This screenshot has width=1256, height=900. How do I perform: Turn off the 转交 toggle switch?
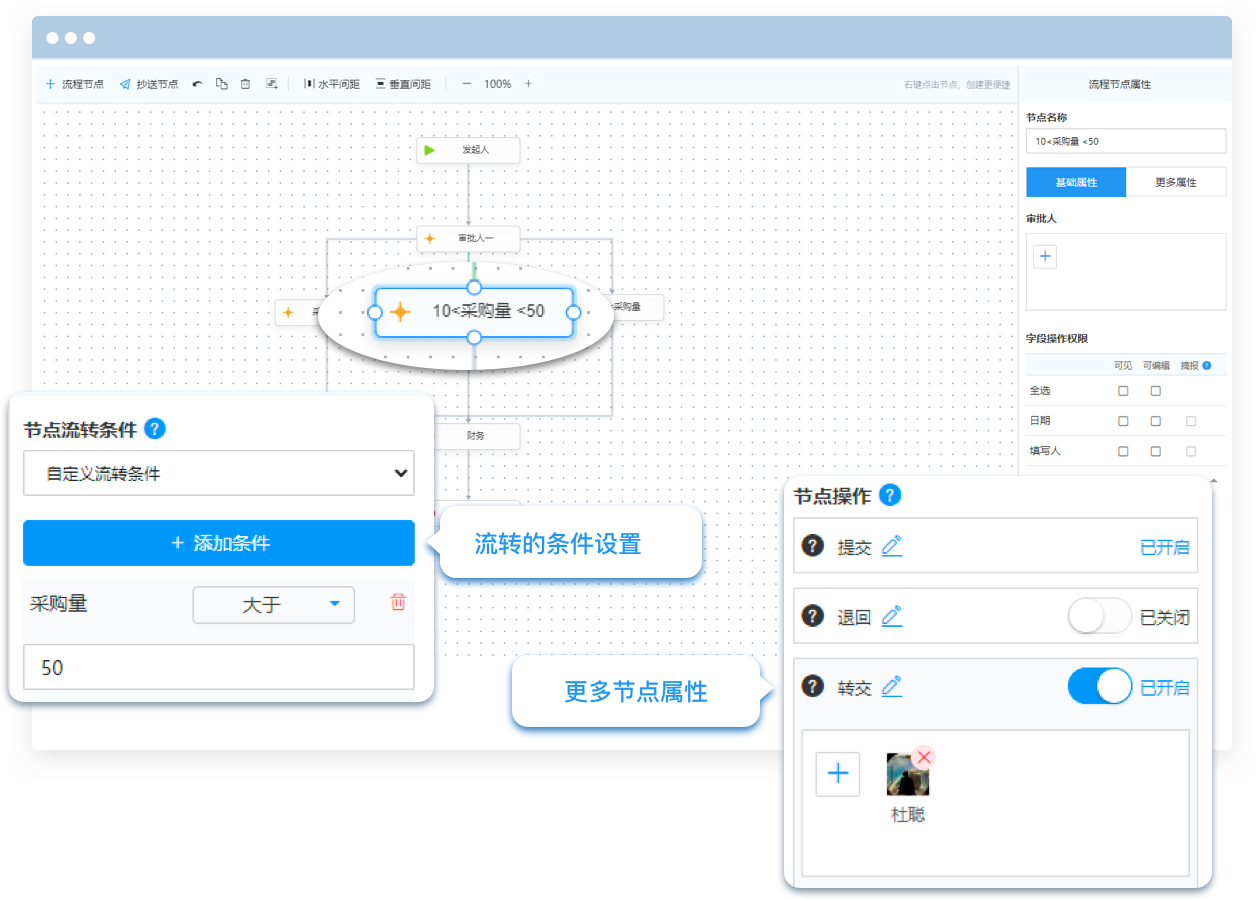click(1099, 687)
